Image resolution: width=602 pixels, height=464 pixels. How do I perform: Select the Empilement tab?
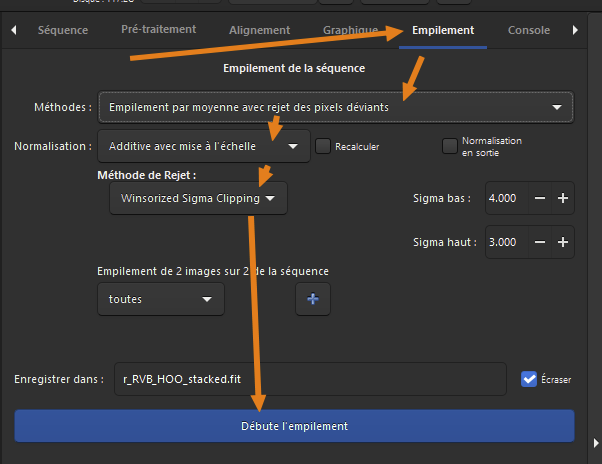[443, 30]
